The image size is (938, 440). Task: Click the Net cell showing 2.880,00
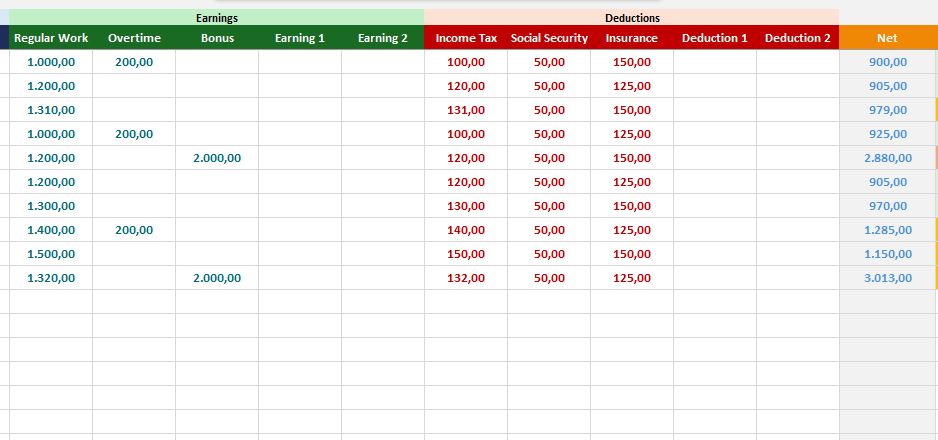[x=887, y=158]
